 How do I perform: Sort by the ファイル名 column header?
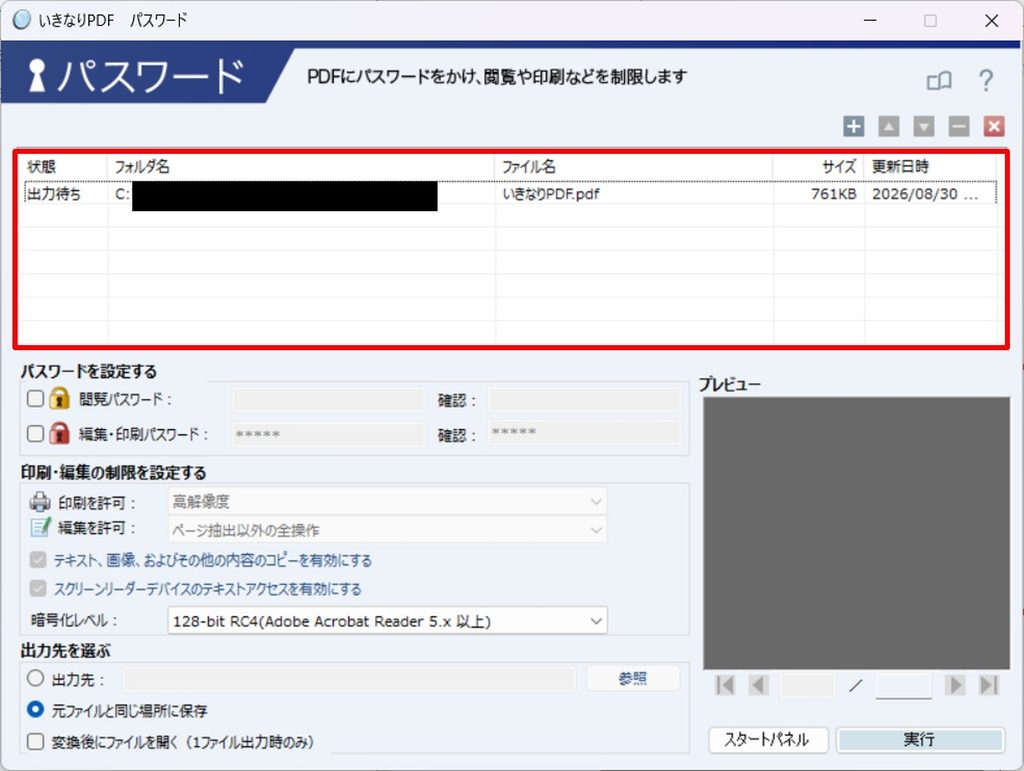[x=633, y=166]
